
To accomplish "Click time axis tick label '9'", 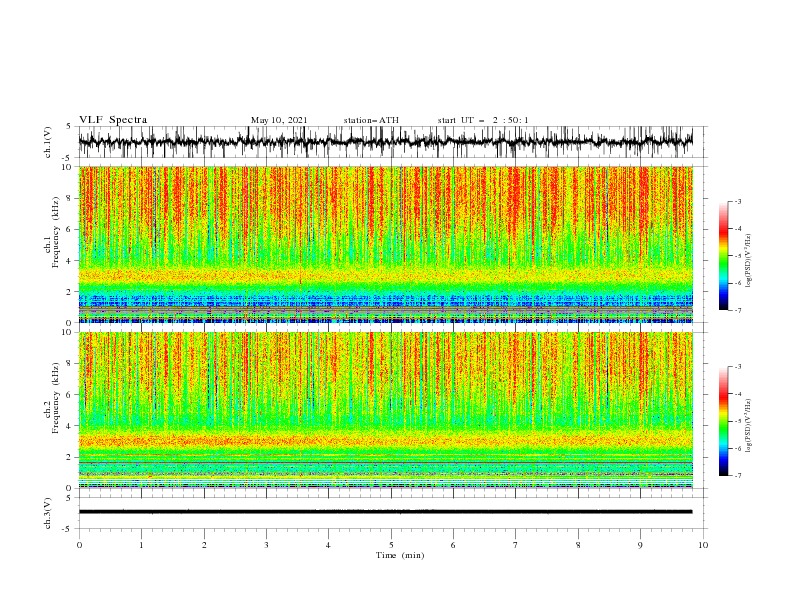I will pos(640,545).
